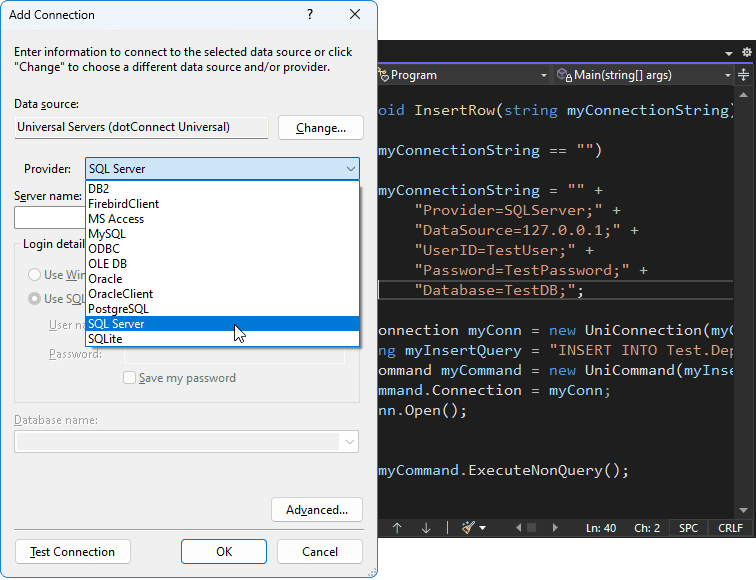The image size is (756, 580).
Task: Click the horizontal scrollbar thumb
Action: coord(531,527)
